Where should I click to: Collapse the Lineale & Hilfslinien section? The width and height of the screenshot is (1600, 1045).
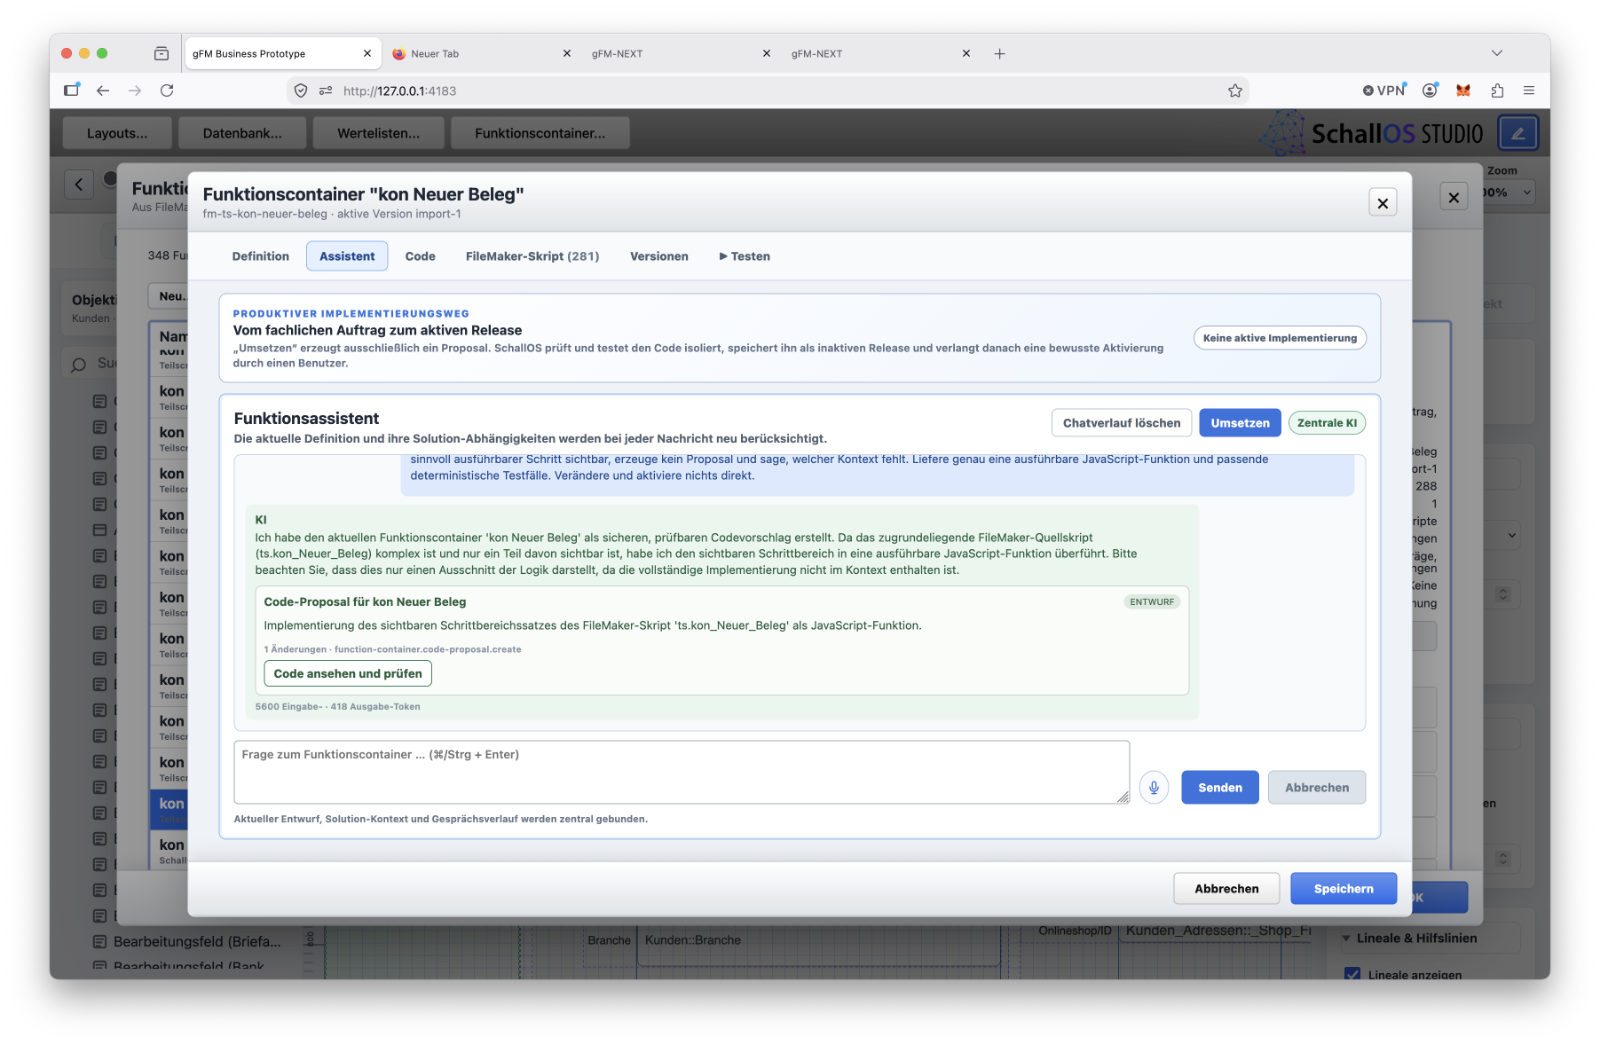pyautogui.click(x=1346, y=938)
